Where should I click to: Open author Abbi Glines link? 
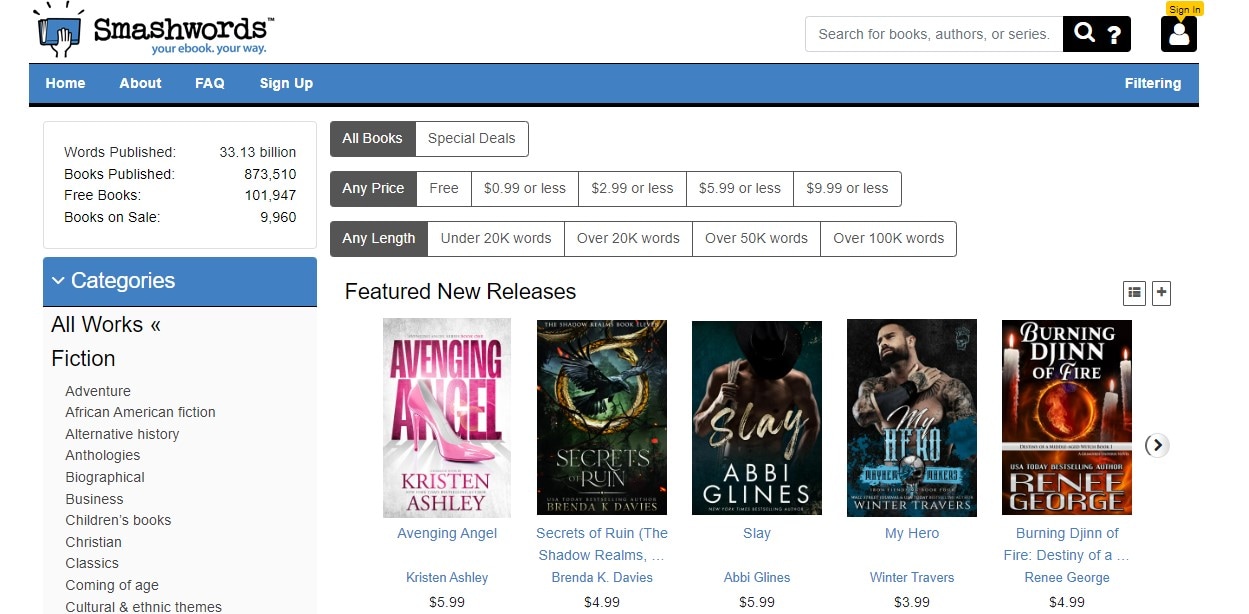click(757, 577)
